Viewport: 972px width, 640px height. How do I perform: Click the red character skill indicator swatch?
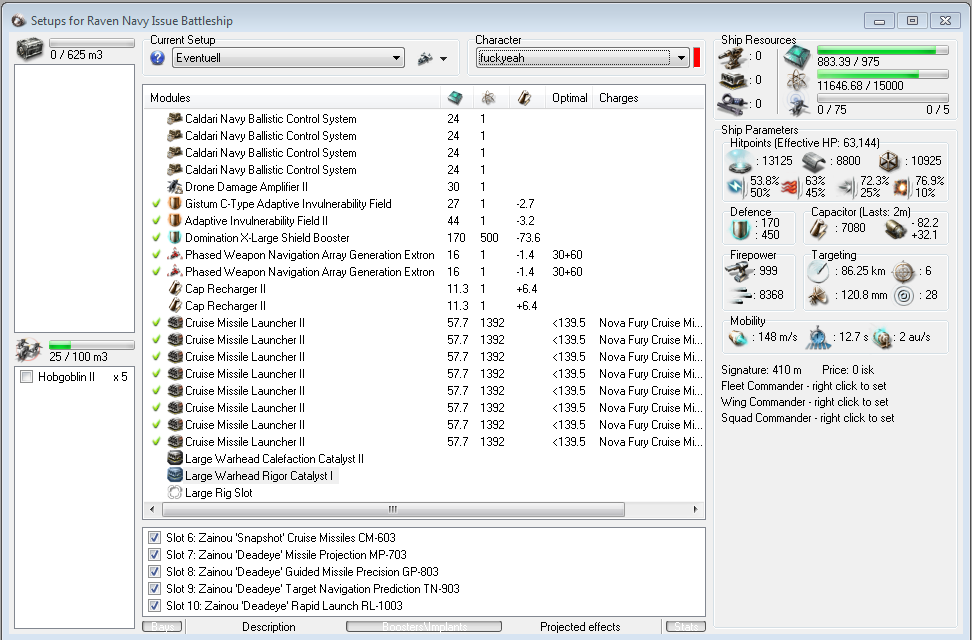(x=697, y=58)
